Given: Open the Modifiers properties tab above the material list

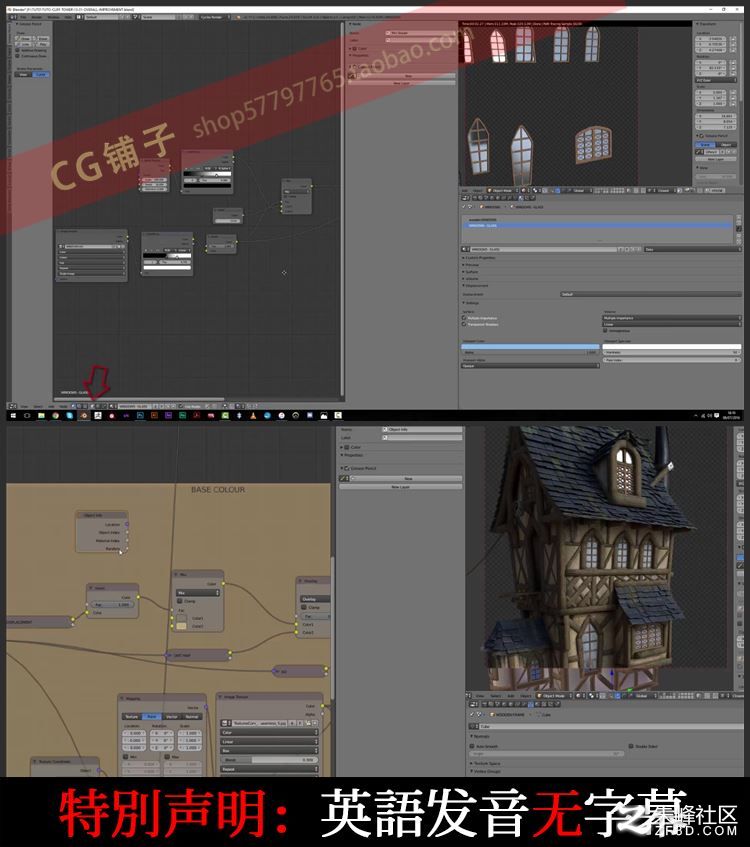Looking at the screenshot, I should (509, 198).
